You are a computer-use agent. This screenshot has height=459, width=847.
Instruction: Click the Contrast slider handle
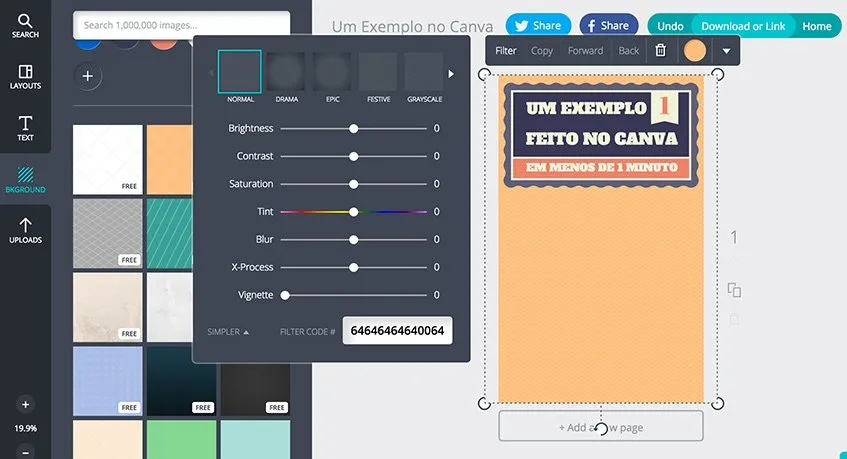click(353, 156)
